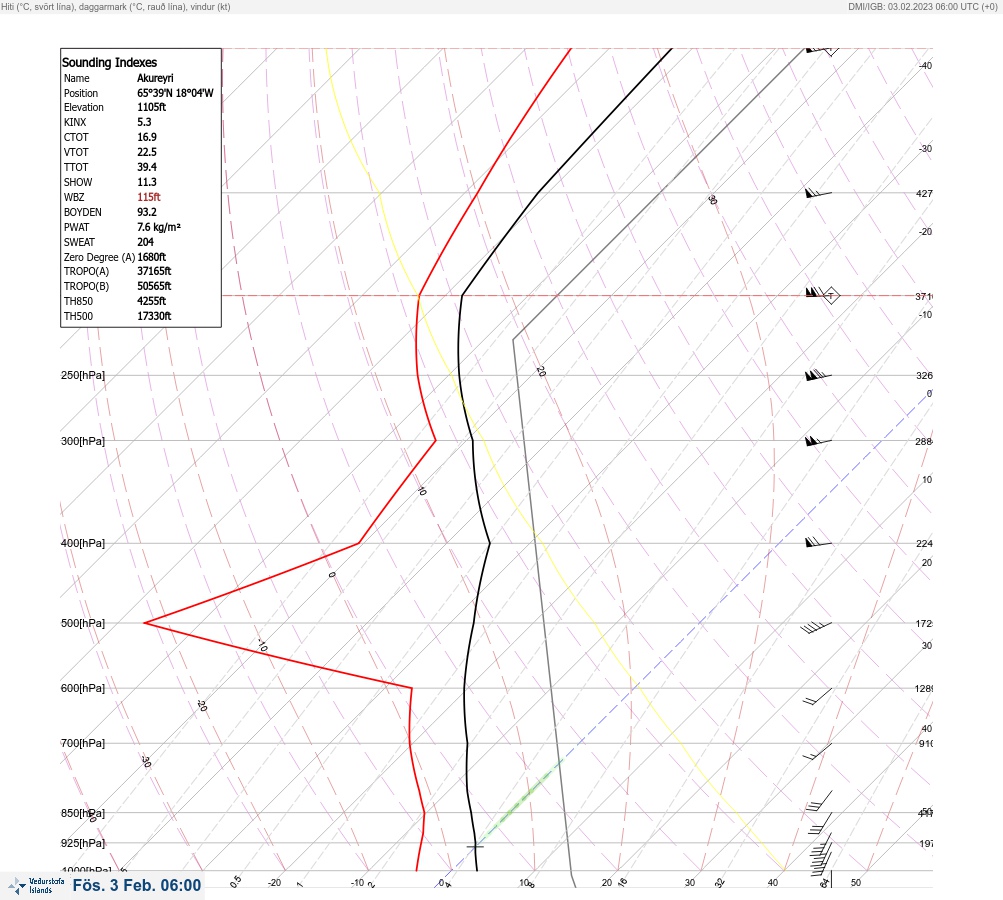Click the 'Elevation' row label
Image resolution: width=1003 pixels, height=900 pixels.
coord(84,107)
